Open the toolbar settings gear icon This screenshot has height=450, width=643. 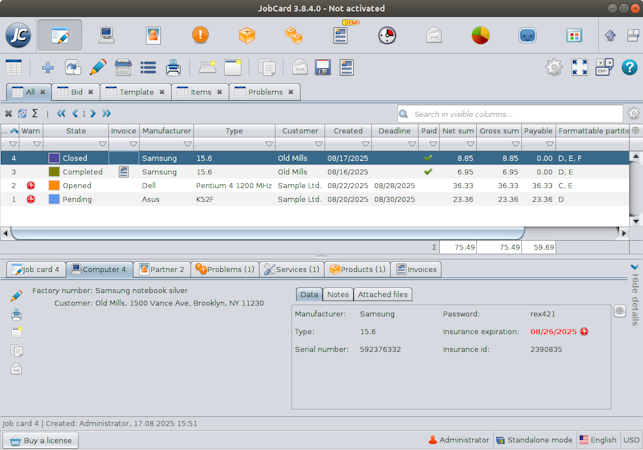click(x=554, y=67)
